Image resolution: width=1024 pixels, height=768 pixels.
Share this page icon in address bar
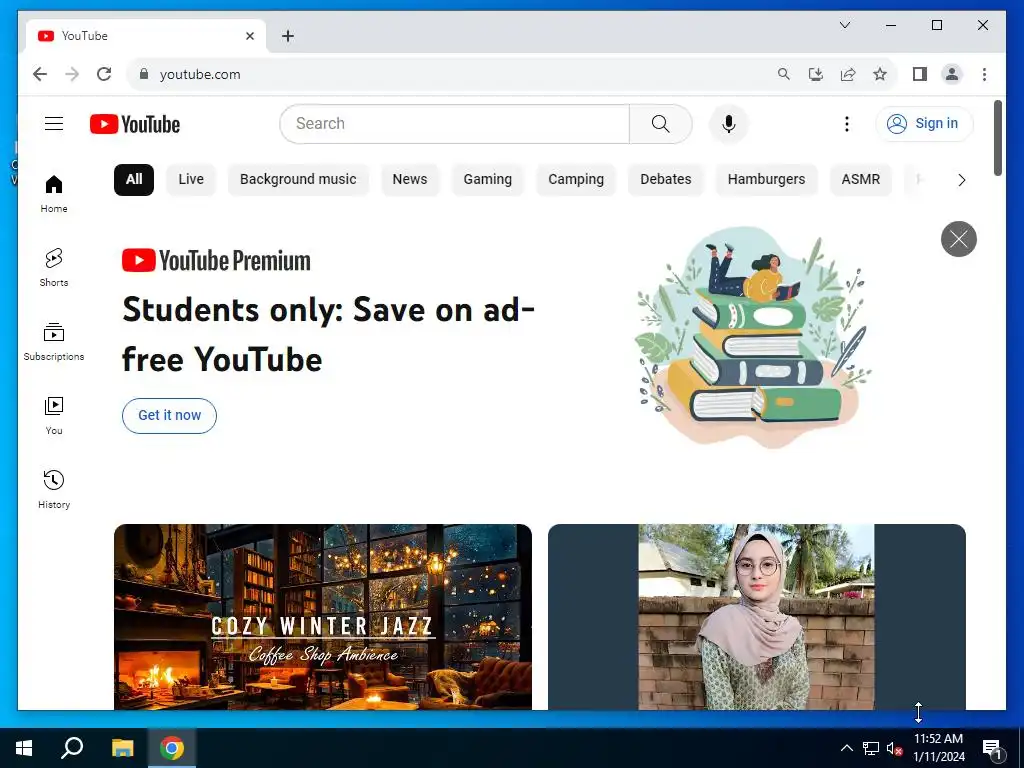coord(848,74)
